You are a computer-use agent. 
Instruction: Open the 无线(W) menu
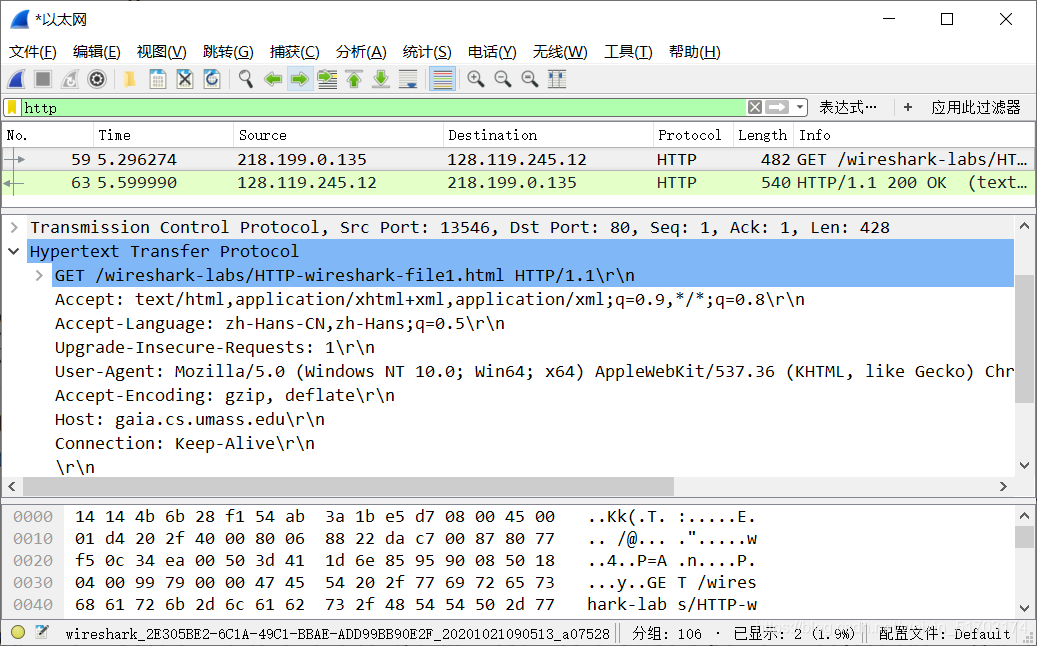pos(560,52)
